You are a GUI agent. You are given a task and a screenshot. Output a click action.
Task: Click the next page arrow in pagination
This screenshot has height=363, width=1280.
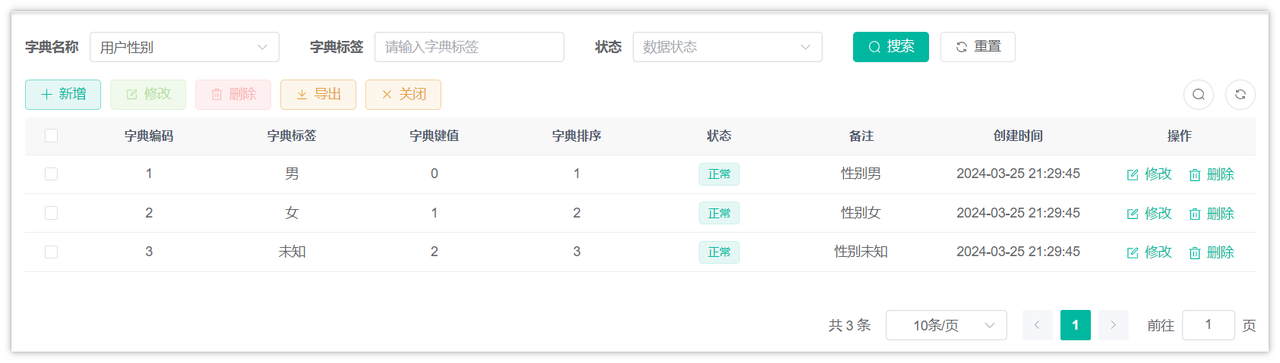click(x=1113, y=325)
